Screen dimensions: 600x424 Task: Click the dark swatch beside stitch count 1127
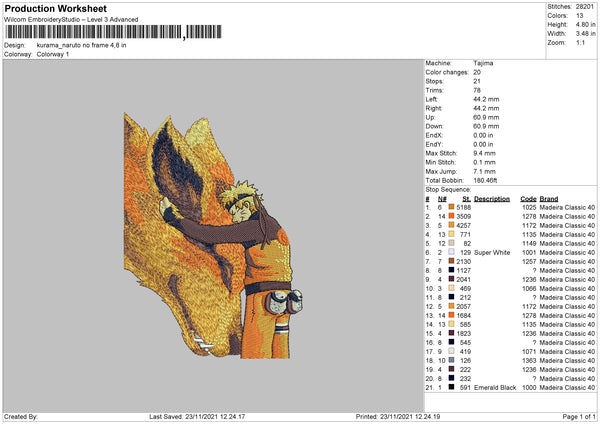pos(451,270)
